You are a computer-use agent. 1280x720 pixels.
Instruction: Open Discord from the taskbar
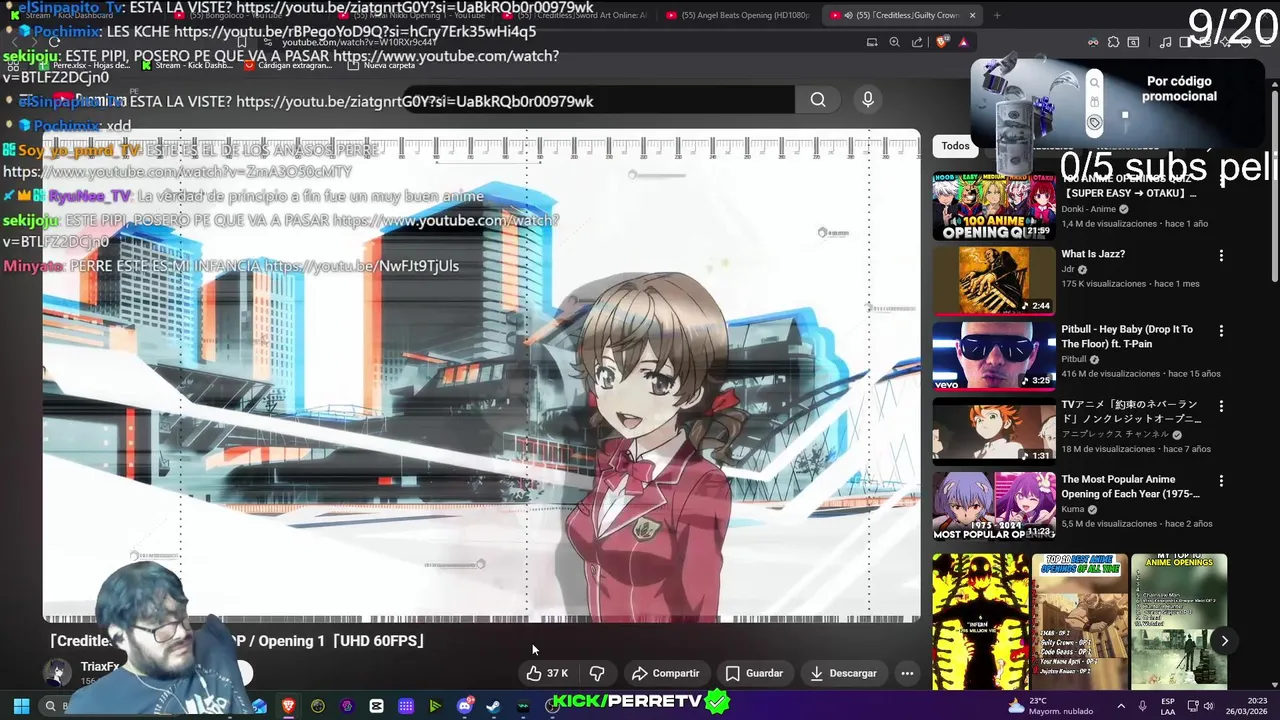pyautogui.click(x=464, y=706)
